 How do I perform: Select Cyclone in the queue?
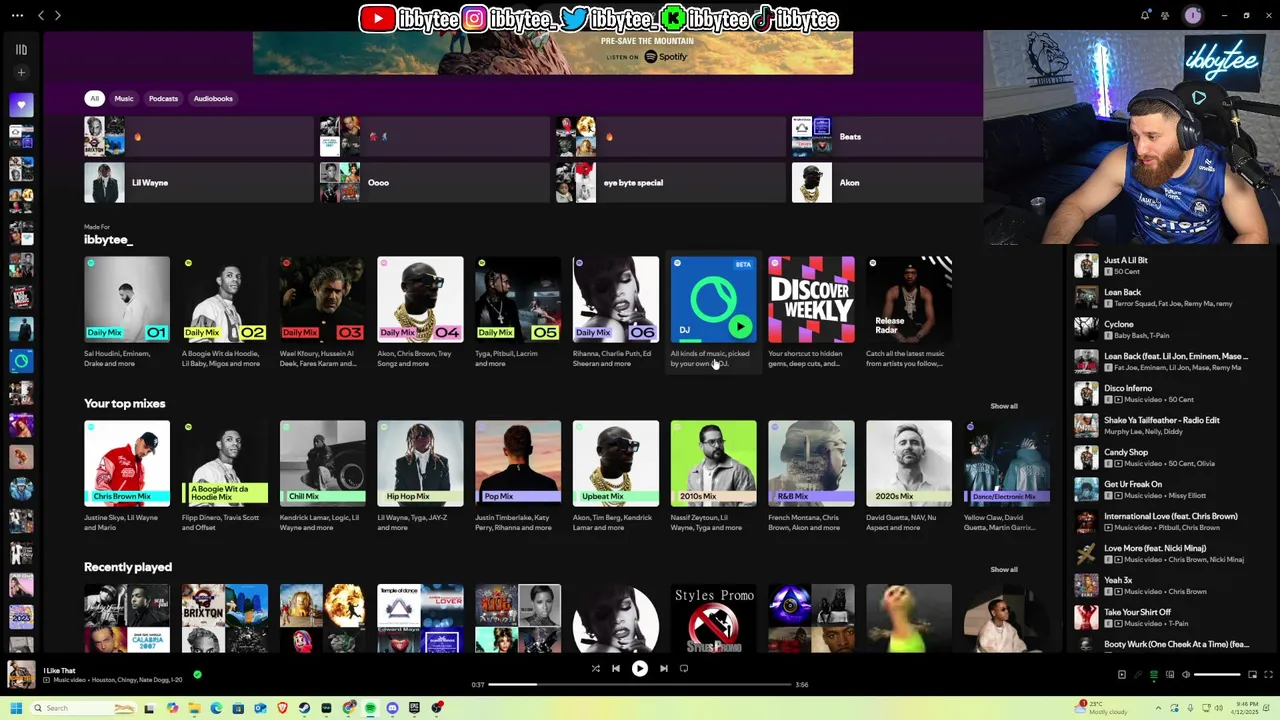tap(1164, 329)
